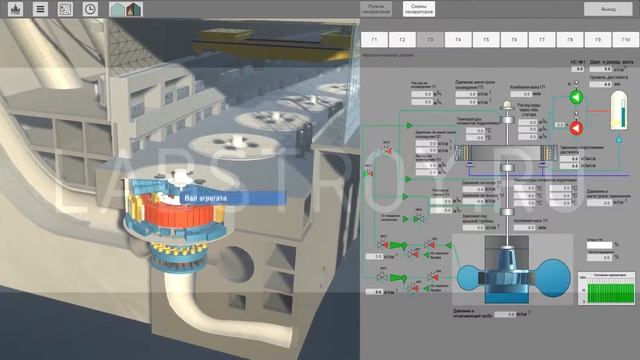Click the clock icon in the toolbar
The height and width of the screenshot is (360, 640).
(x=90, y=9)
